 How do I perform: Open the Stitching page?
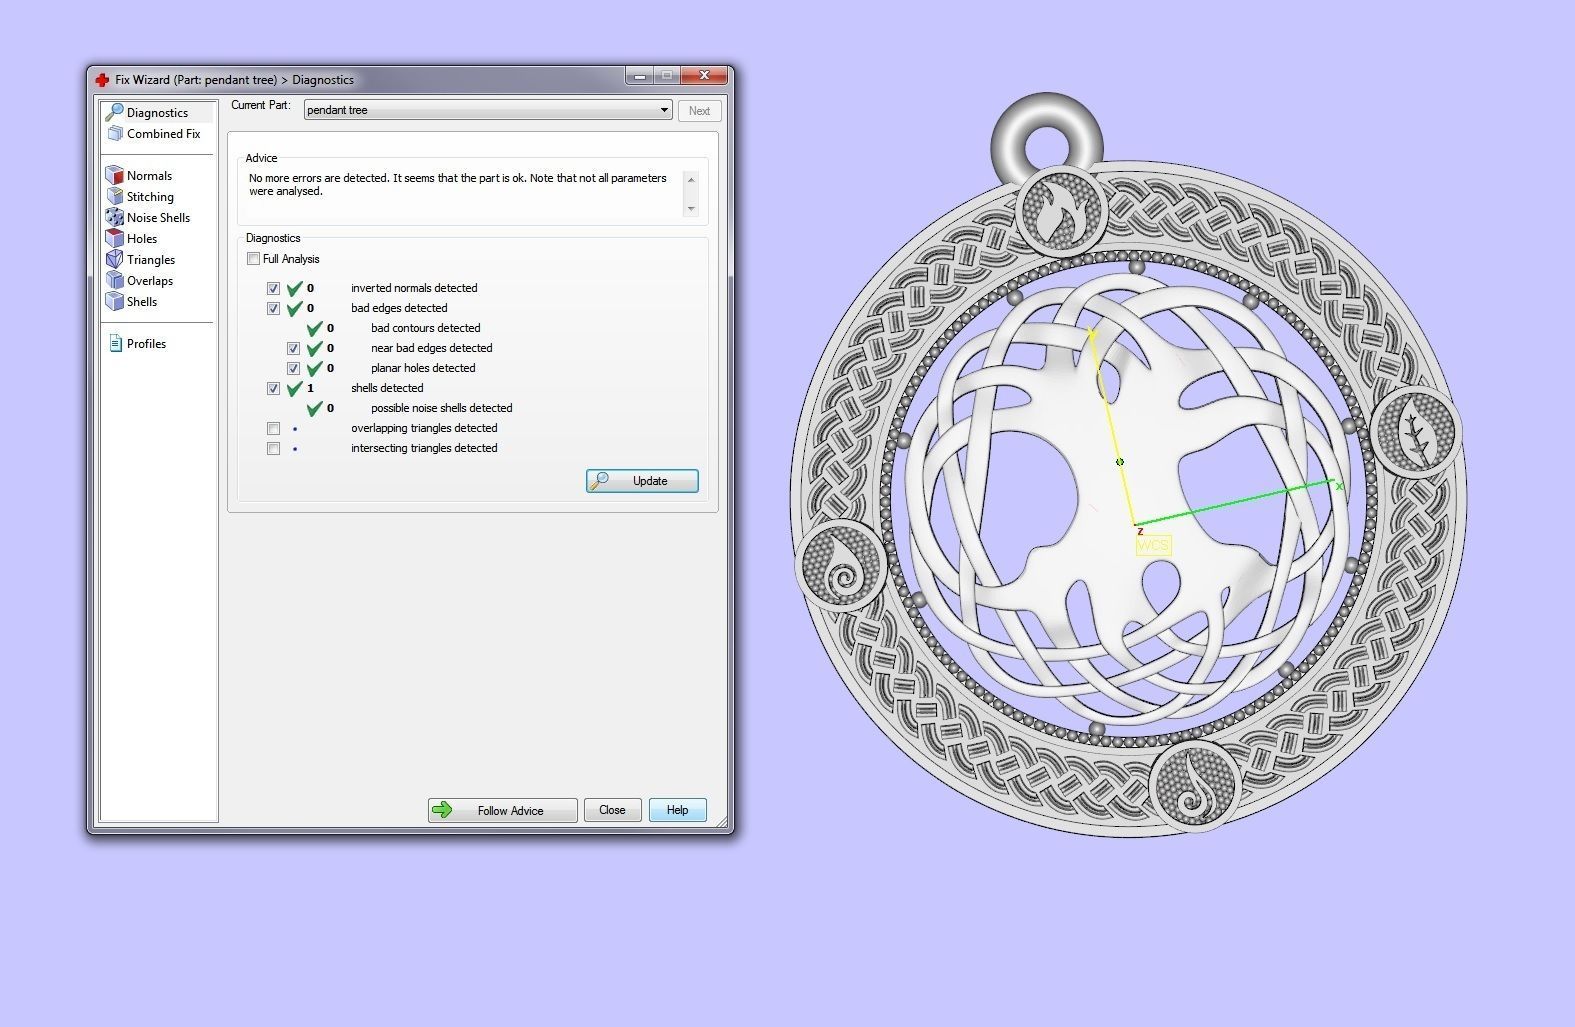coord(150,196)
